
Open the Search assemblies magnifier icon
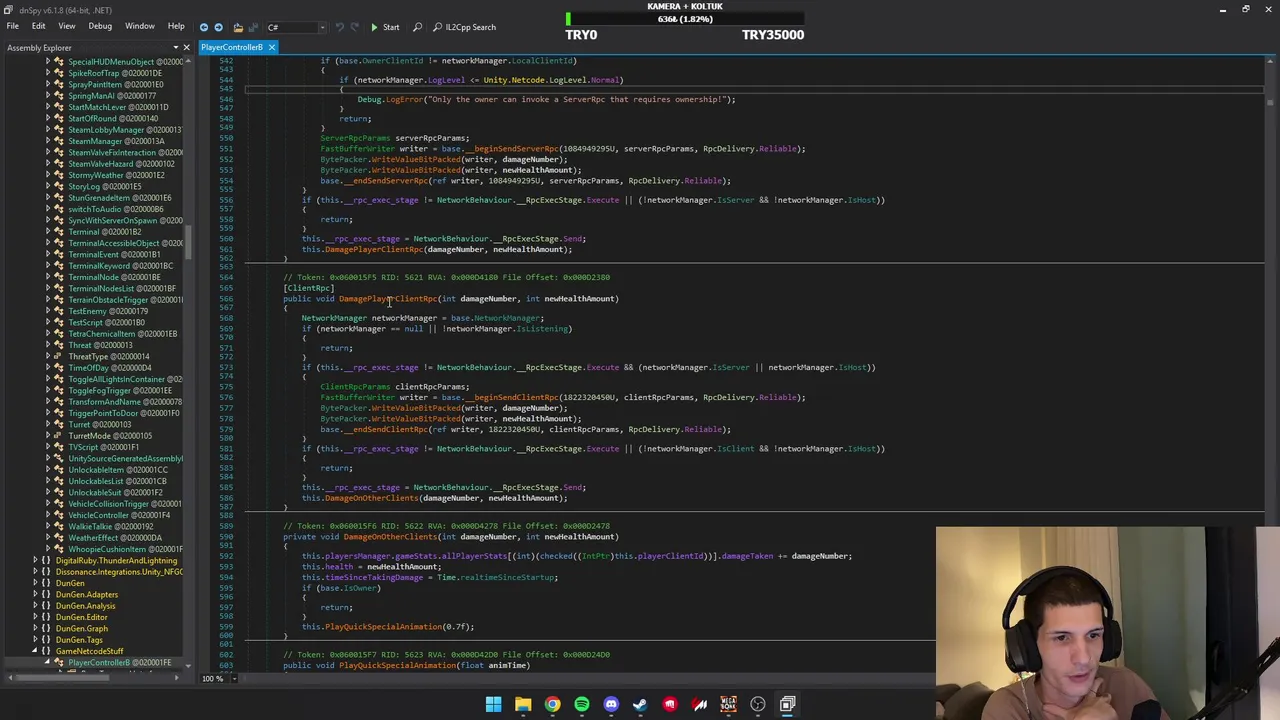[417, 27]
